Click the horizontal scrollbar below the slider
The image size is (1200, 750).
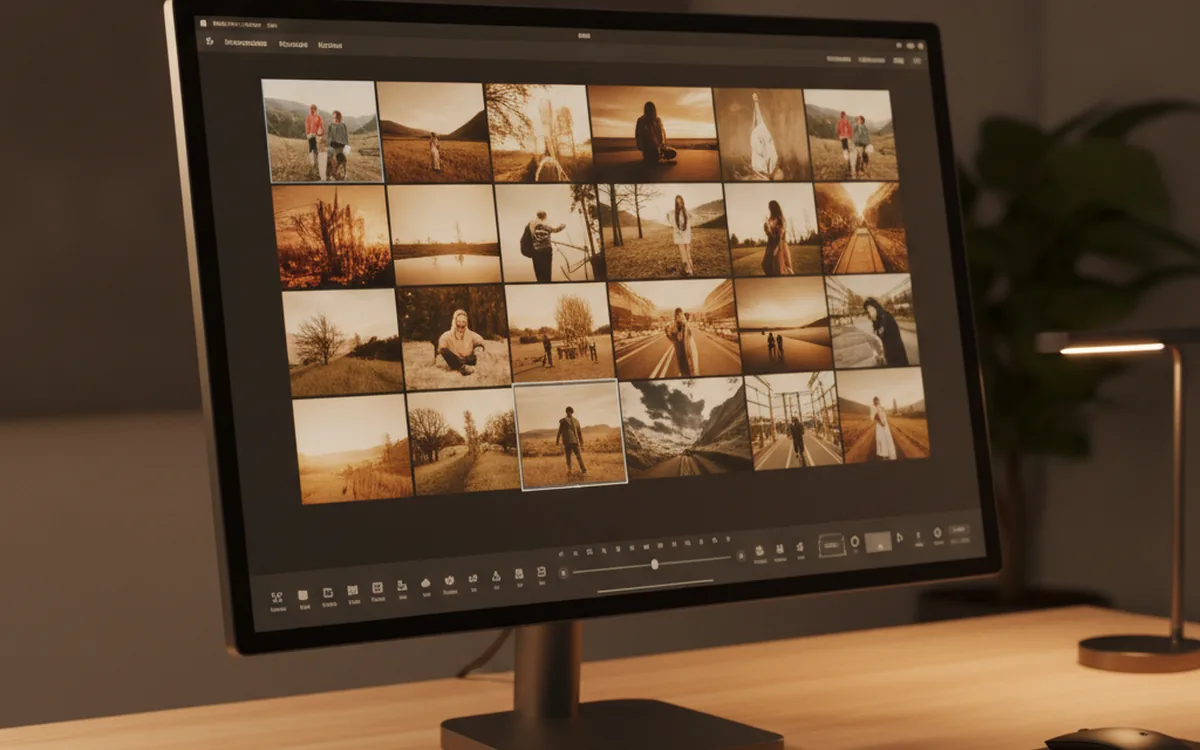coord(655,585)
